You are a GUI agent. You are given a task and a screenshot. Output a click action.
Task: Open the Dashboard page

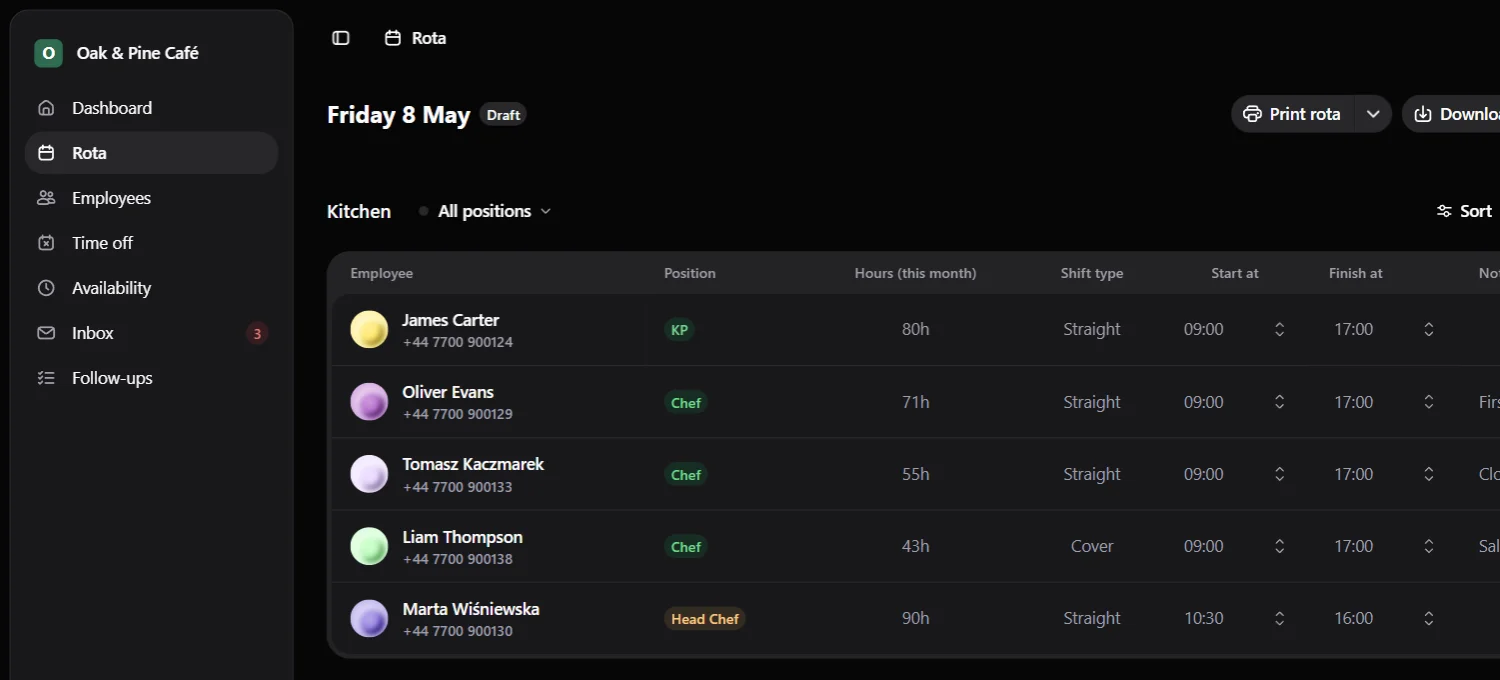pyautogui.click(x=151, y=108)
